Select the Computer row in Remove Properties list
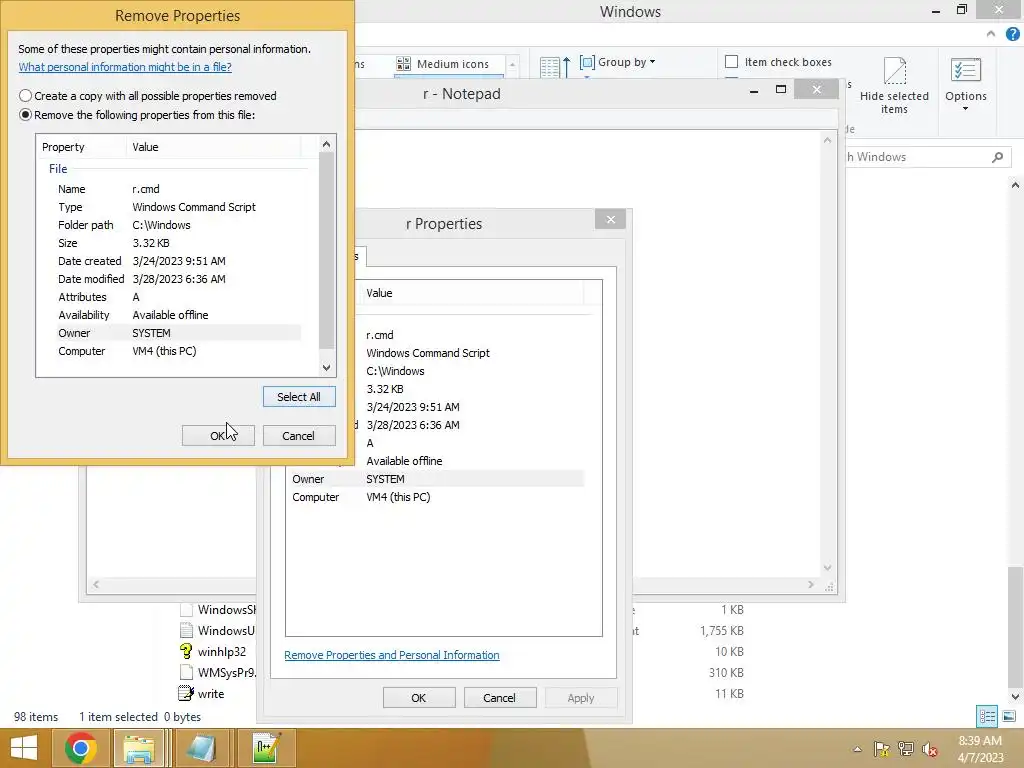This screenshot has width=1024, height=768. tap(178, 351)
